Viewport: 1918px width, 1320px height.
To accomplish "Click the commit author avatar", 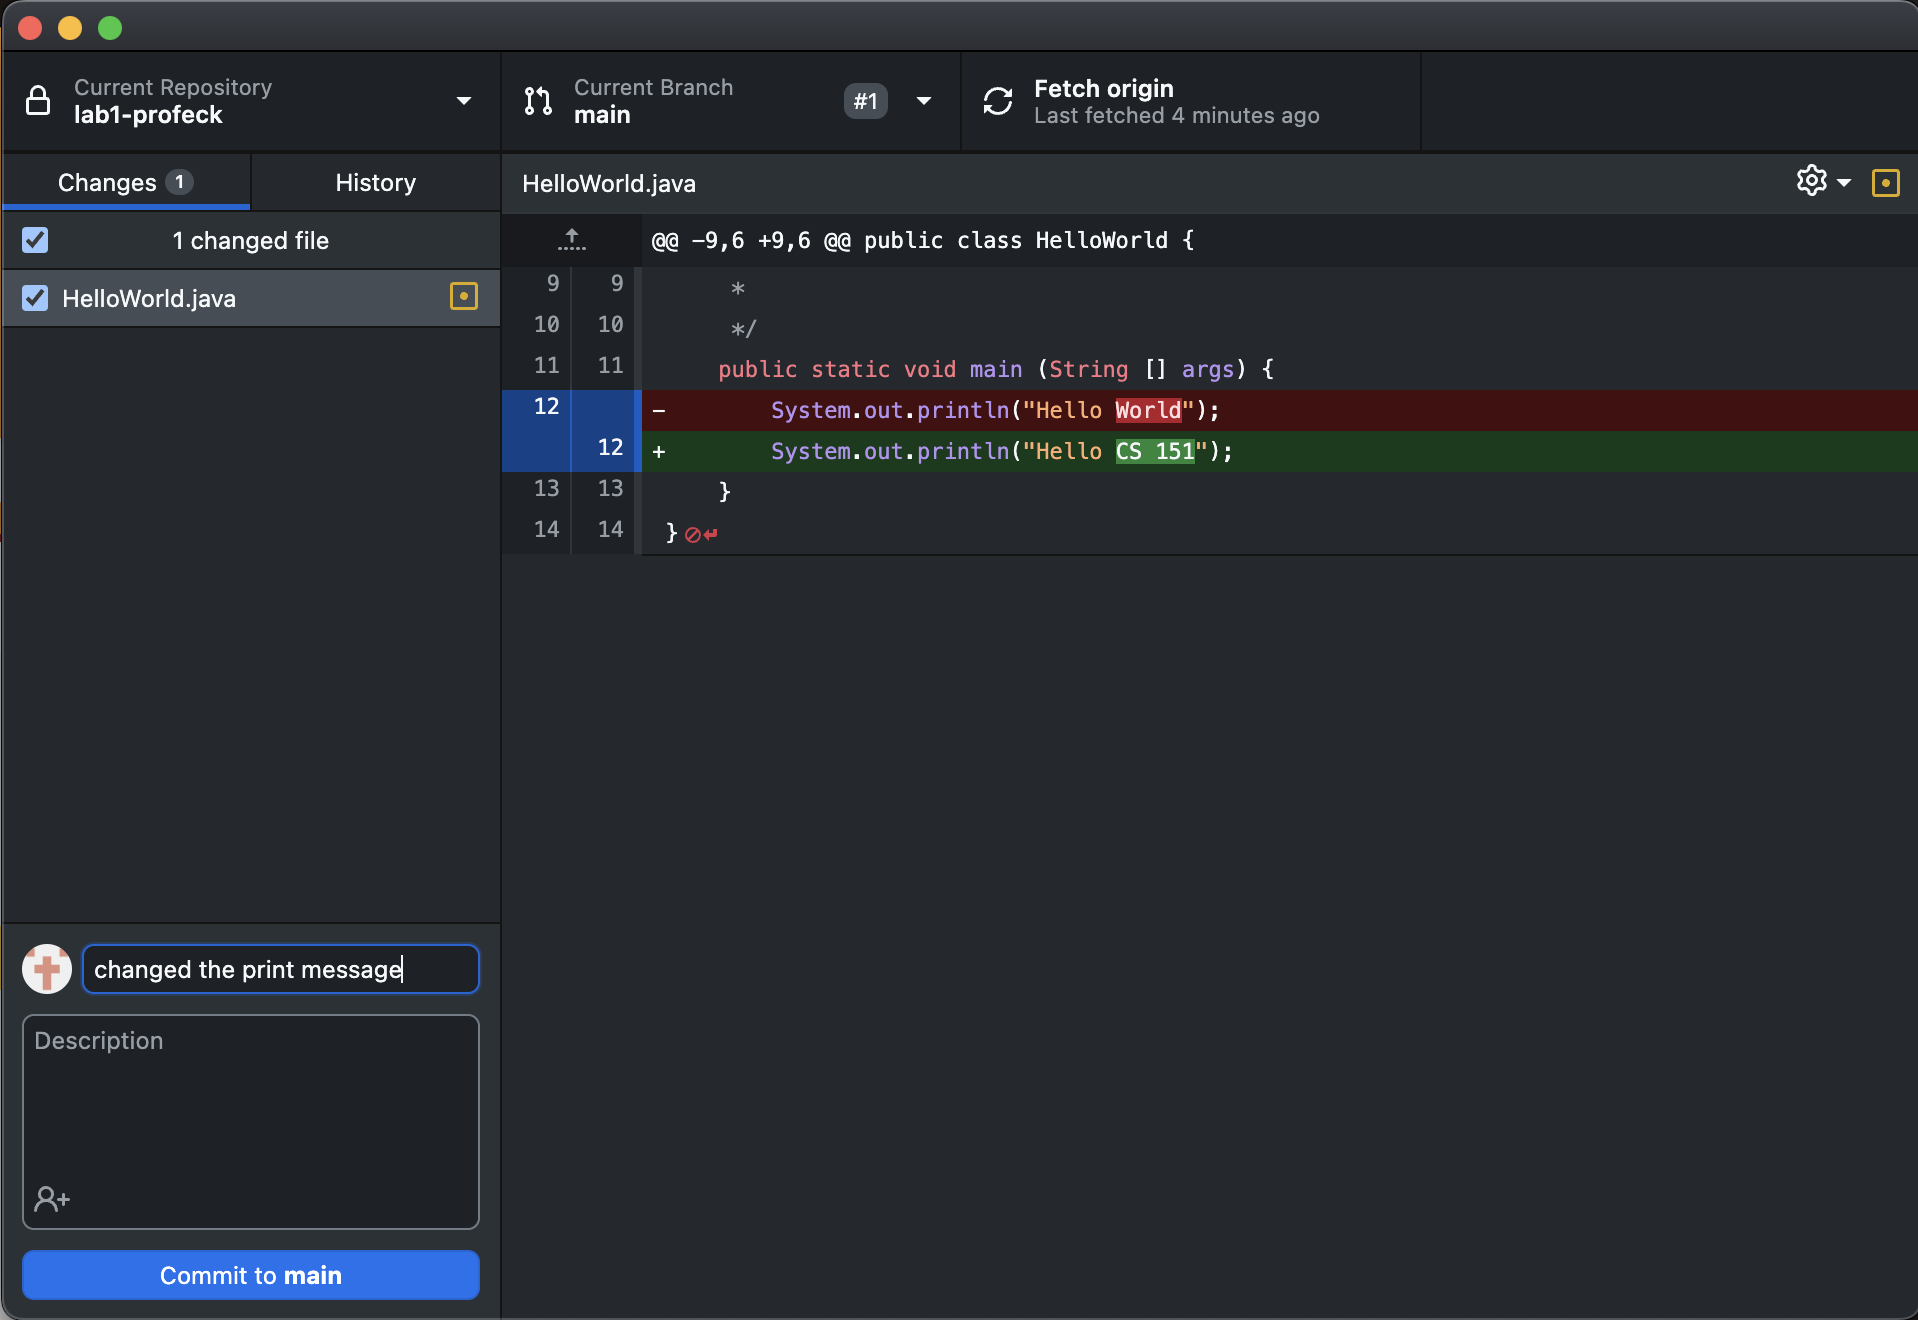I will (x=47, y=969).
